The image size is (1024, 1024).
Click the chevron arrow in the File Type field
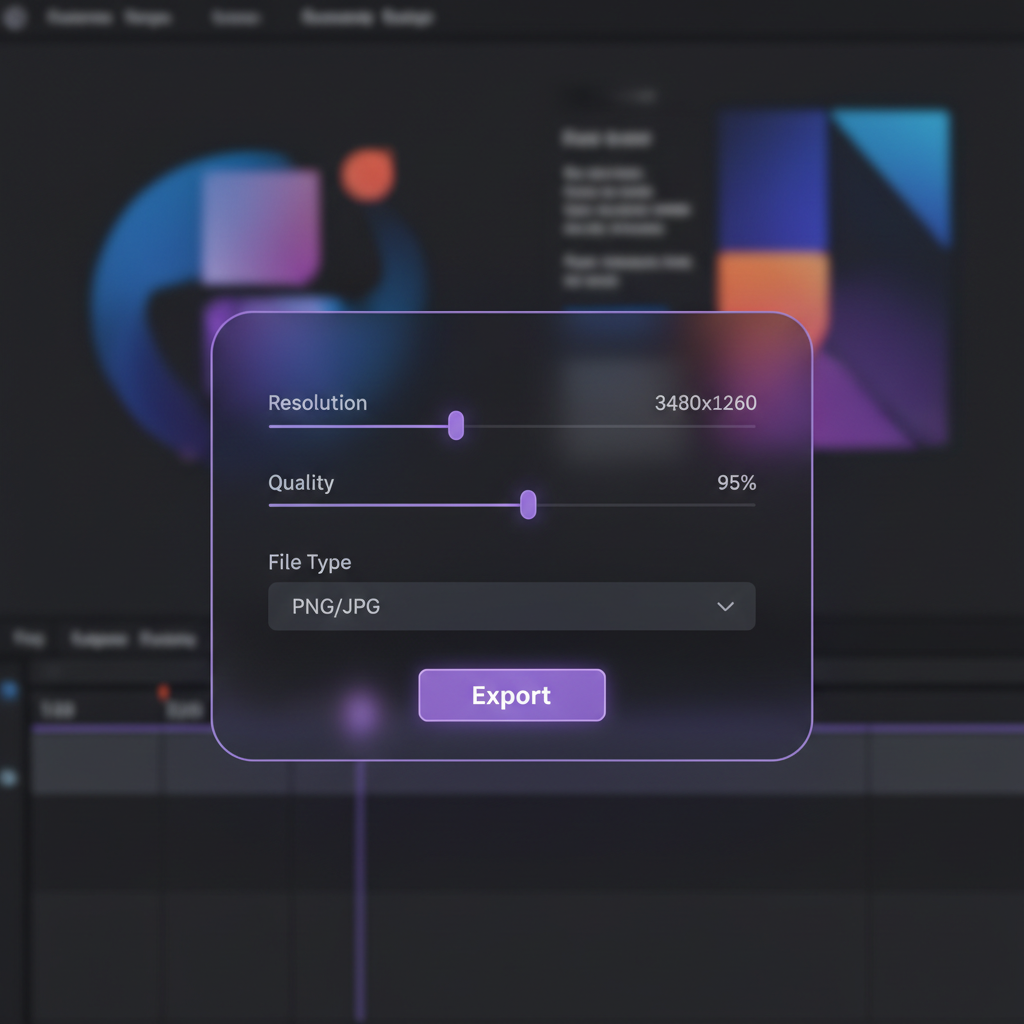pyautogui.click(x=726, y=606)
